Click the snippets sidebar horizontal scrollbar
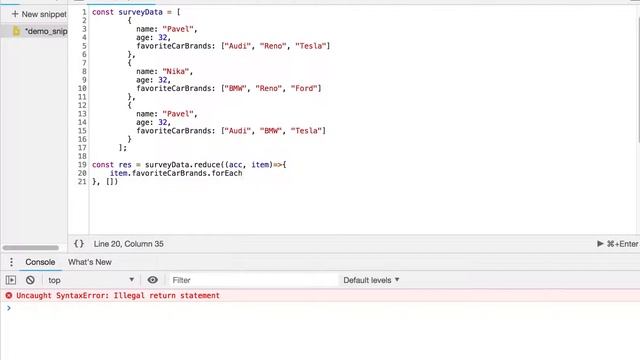640x360 pixels. (x=31, y=248)
